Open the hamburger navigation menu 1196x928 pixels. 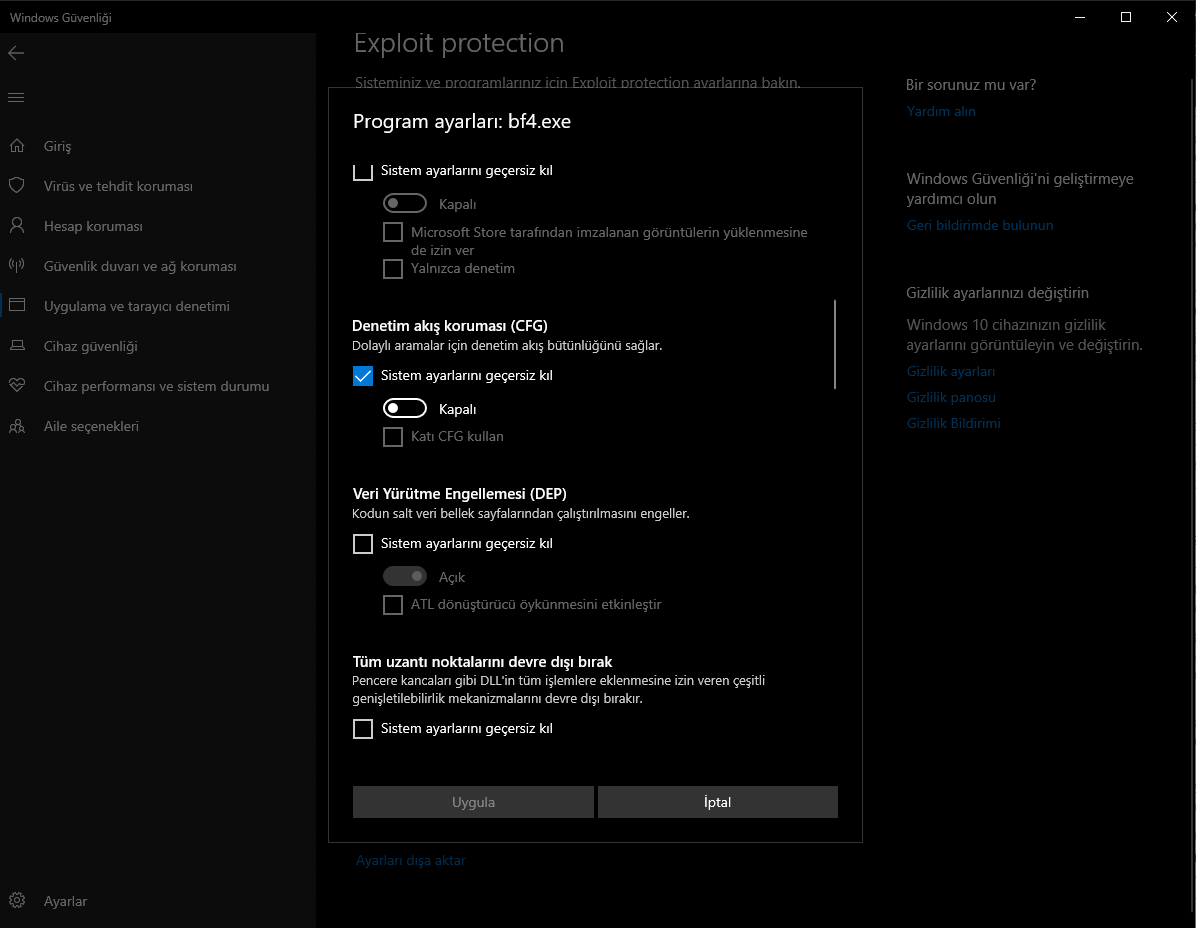click(x=16, y=97)
